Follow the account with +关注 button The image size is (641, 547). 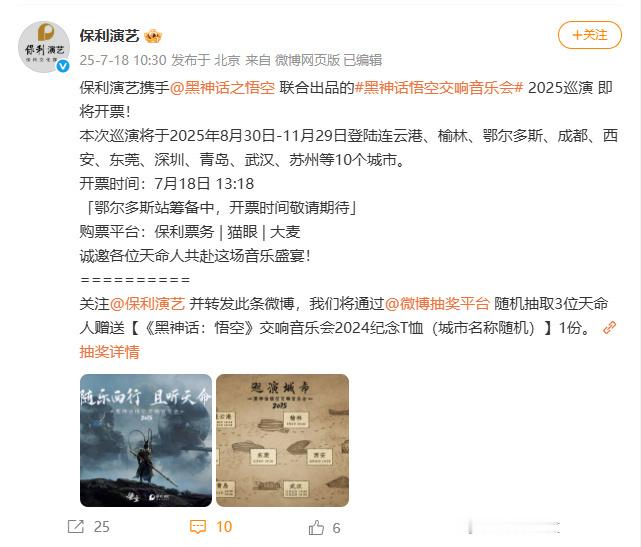point(590,35)
